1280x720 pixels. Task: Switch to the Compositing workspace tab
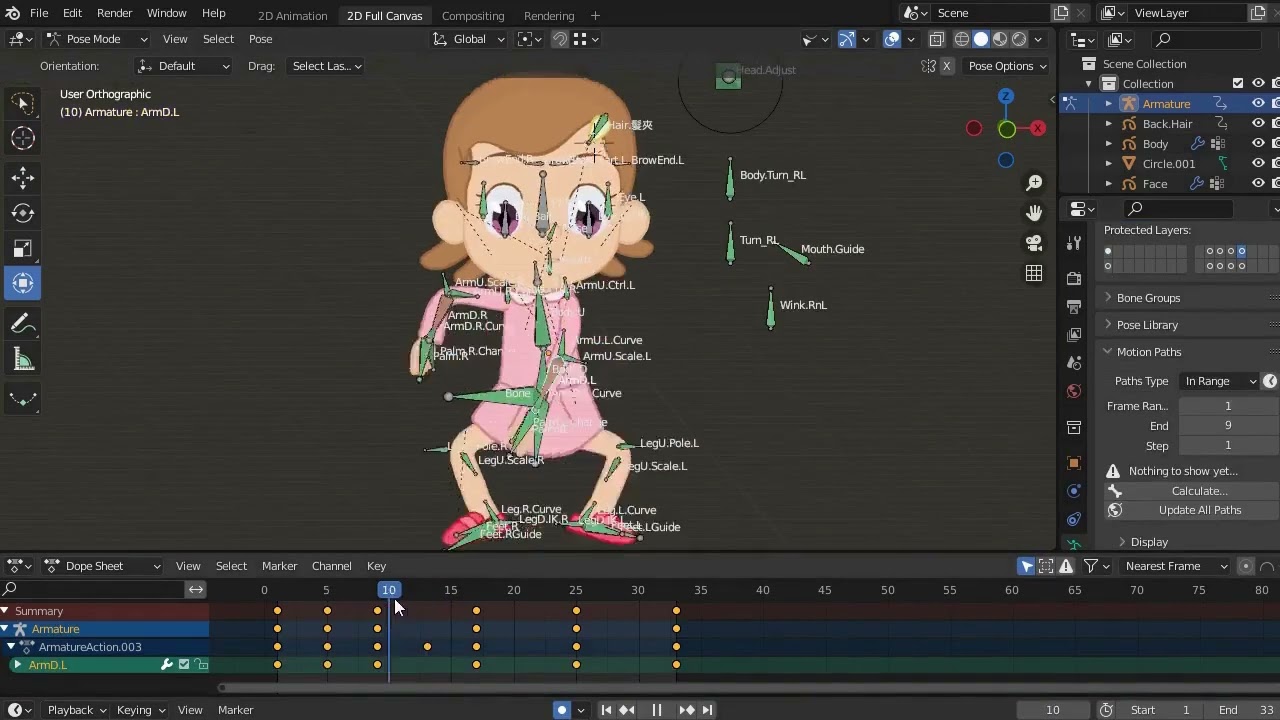pos(473,16)
